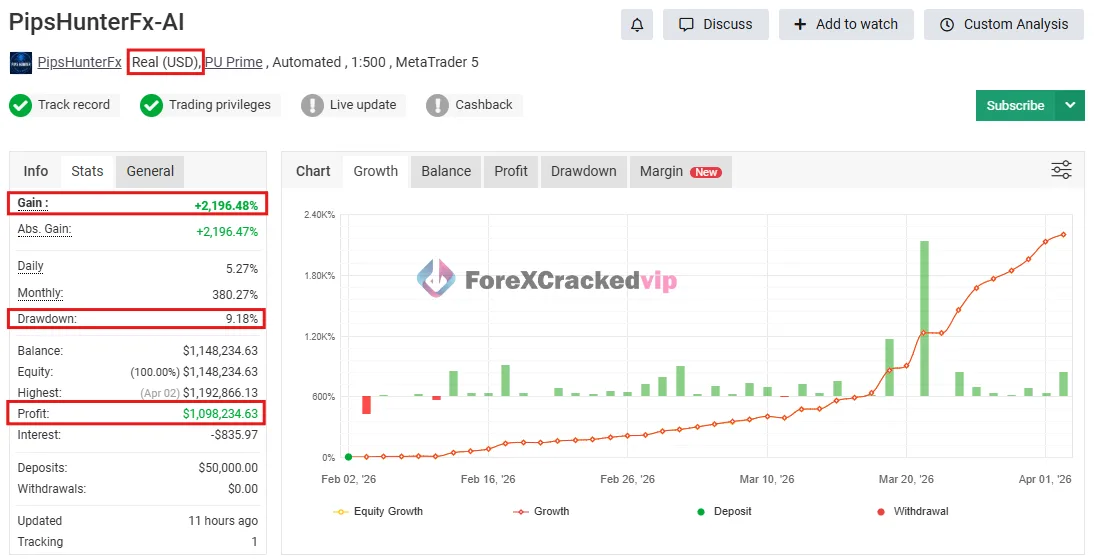
Task: Click the PipsHunterFx avatar thumbnail
Action: click(x=20, y=63)
